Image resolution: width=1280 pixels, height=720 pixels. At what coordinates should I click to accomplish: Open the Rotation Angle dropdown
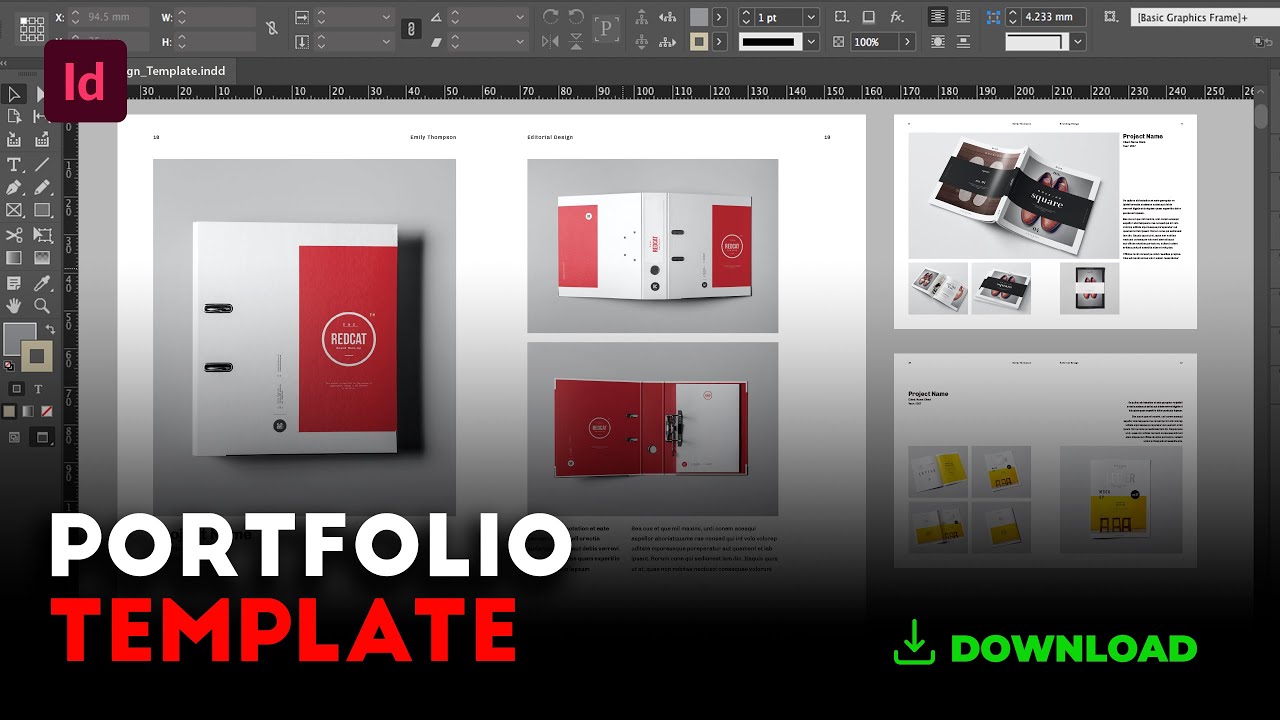point(520,17)
